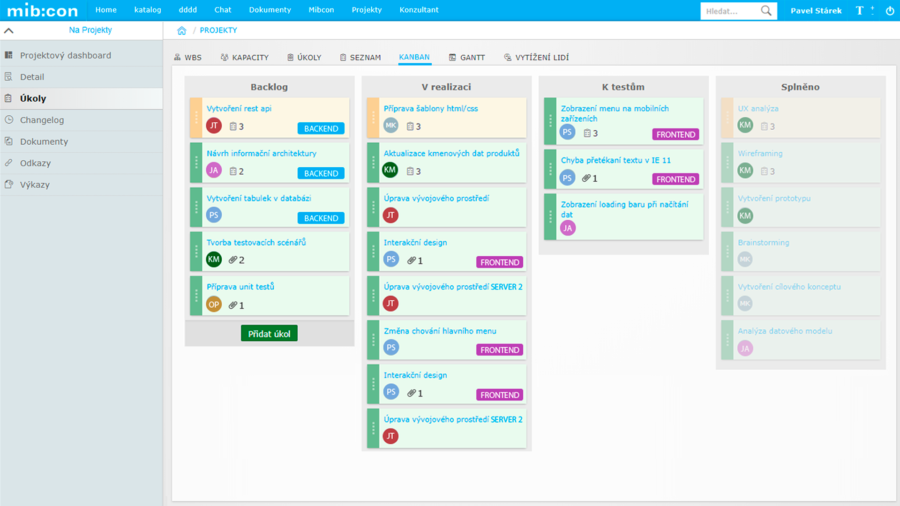The width and height of the screenshot is (900, 506).
Task: Click the Hledat search field
Action: coord(730,11)
